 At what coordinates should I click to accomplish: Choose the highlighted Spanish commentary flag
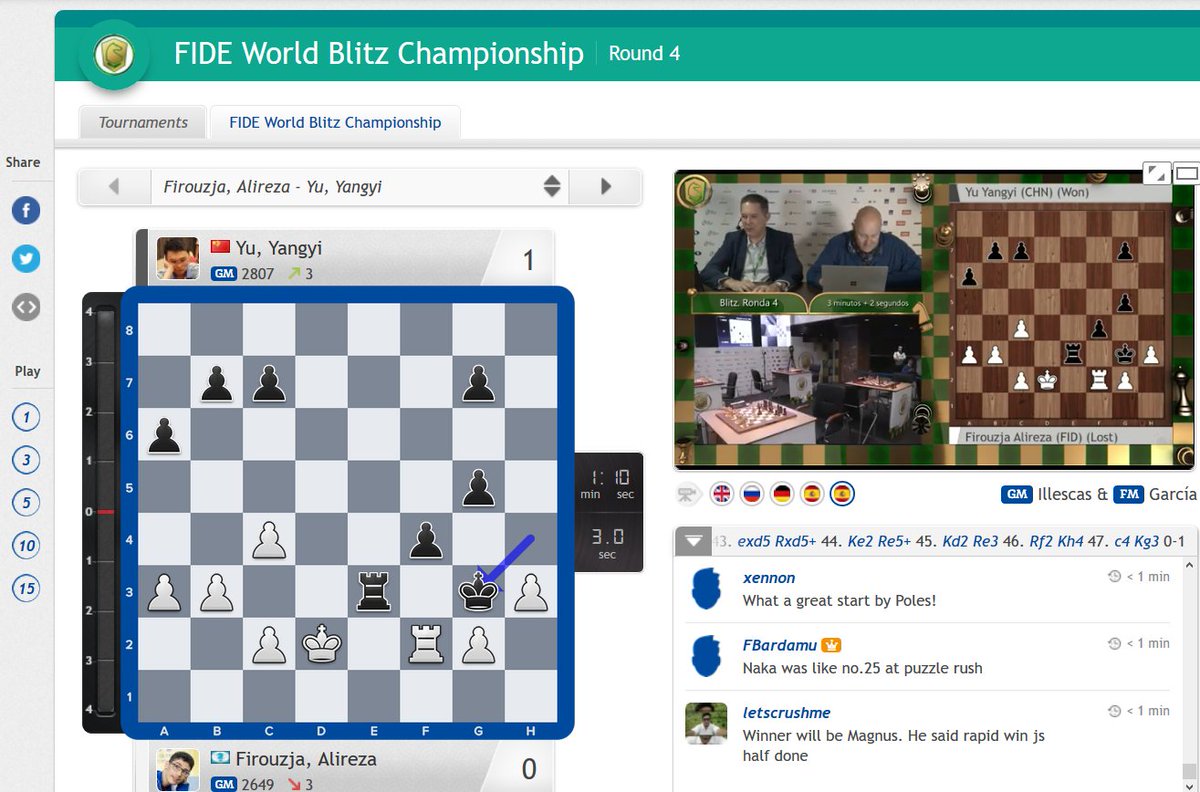842,494
